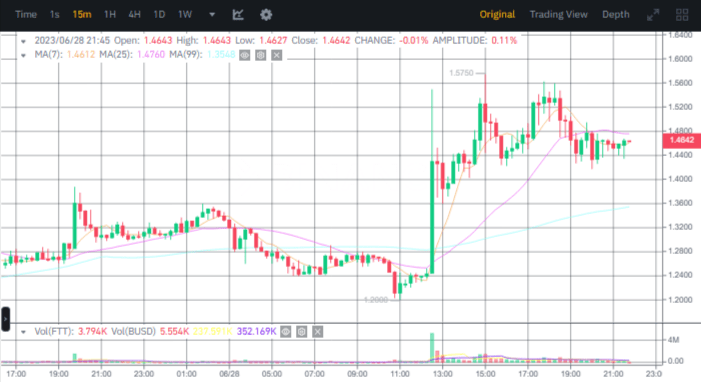Click the CHANGE value -0.01%
Viewport: 701px width, 382px height.
pos(413,40)
